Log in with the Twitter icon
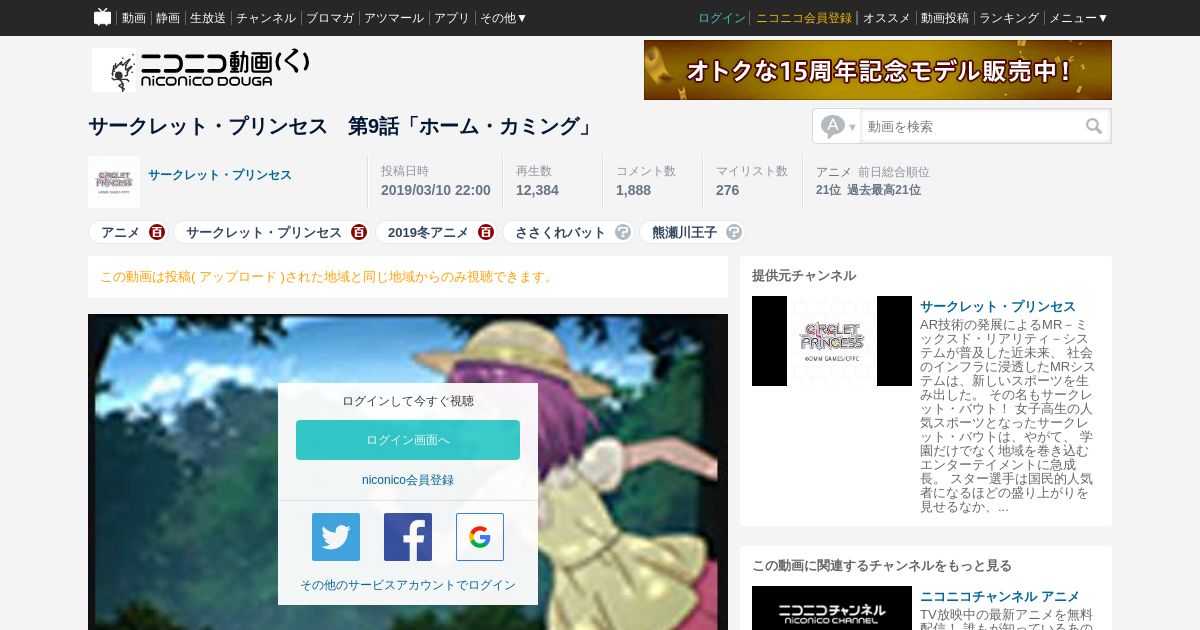The image size is (1200, 630). pyautogui.click(x=336, y=537)
